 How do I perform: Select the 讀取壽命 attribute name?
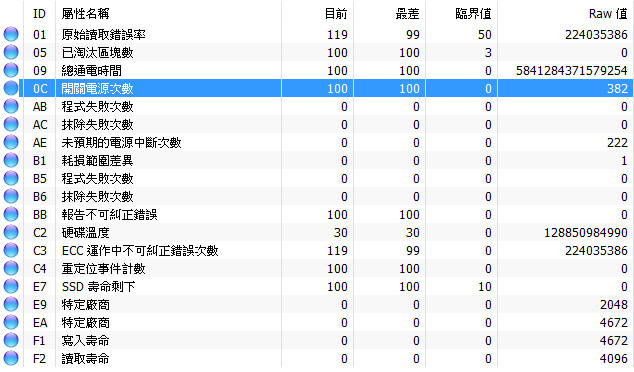[x=85, y=358]
